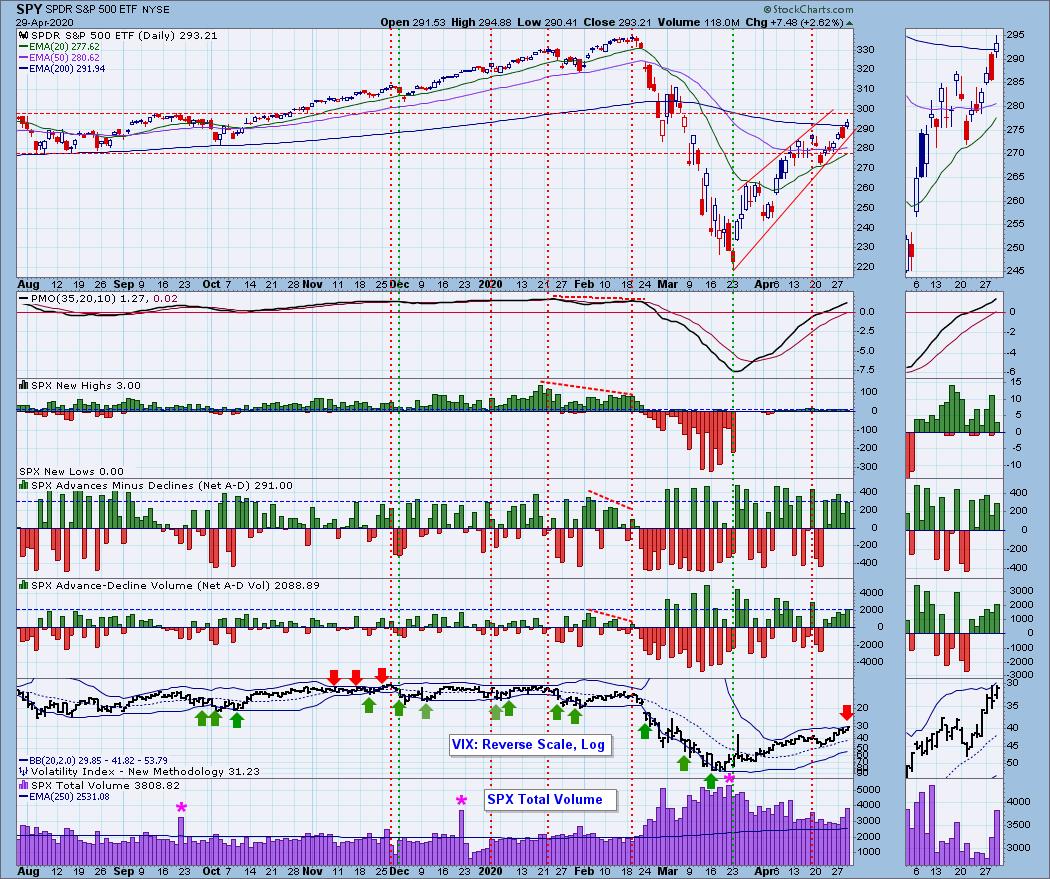
Task: Select the SPDR S&P 500 ETF (Daily) legend
Action: click(125, 35)
